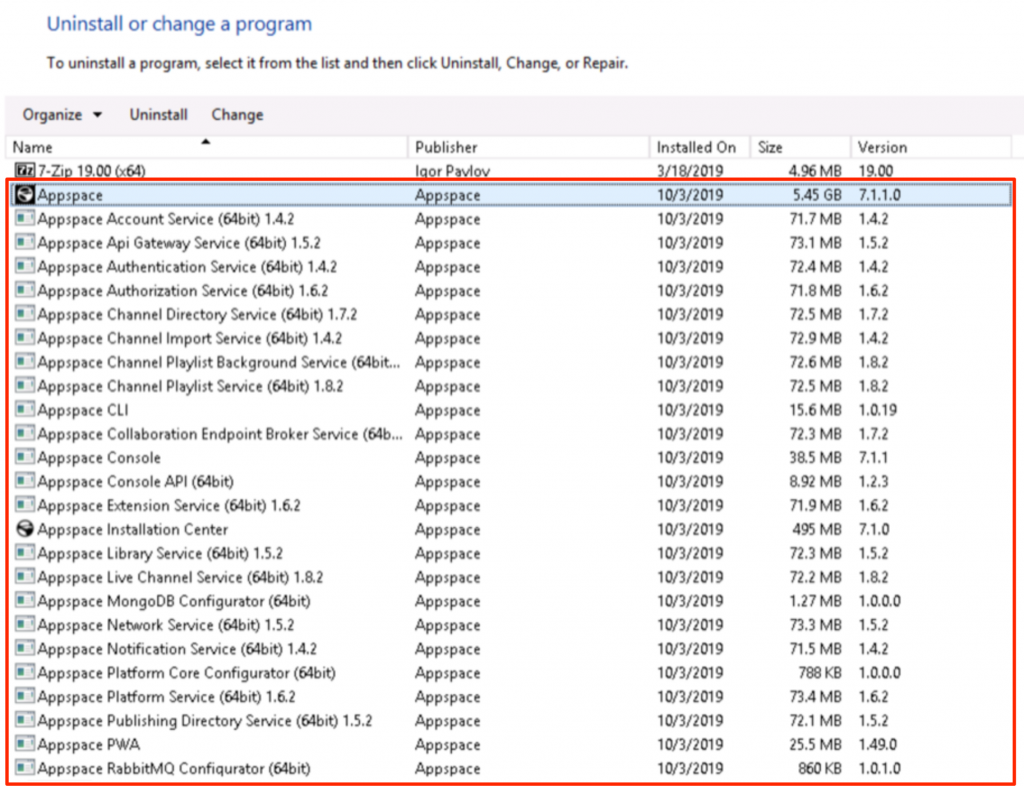Sort by the Version column header

click(x=931, y=147)
